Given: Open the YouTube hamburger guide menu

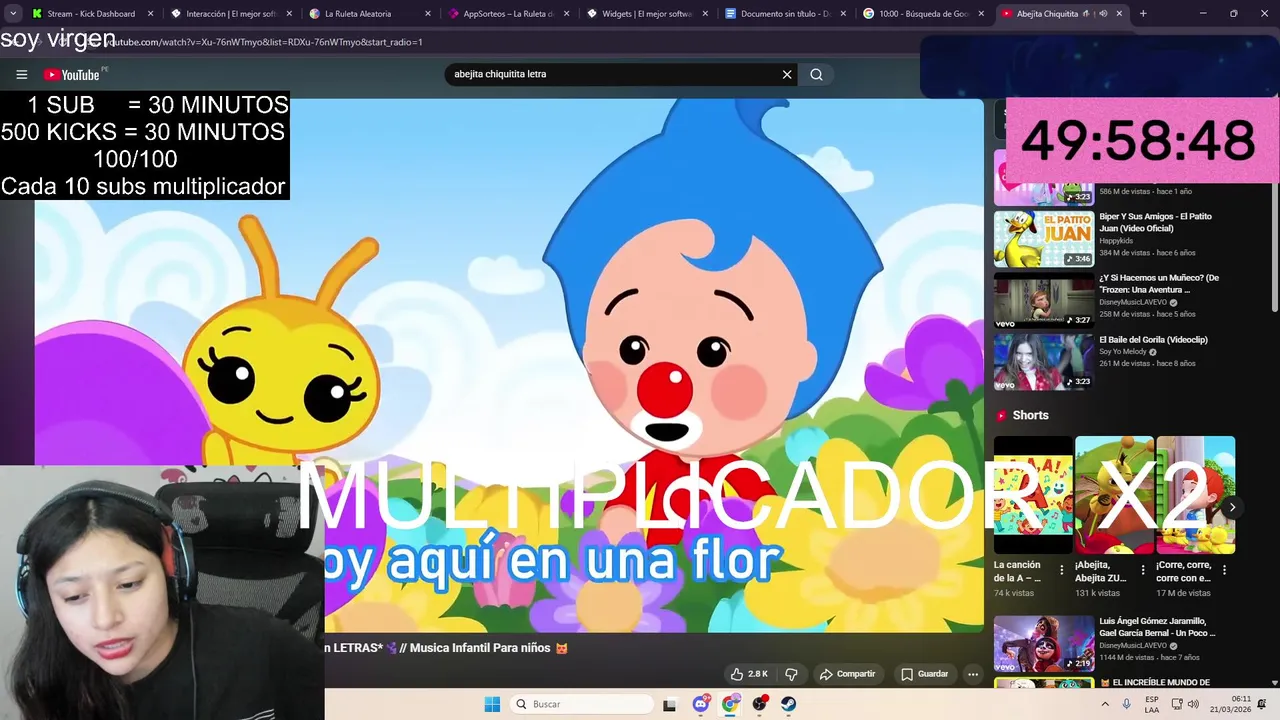Looking at the screenshot, I should (21, 75).
